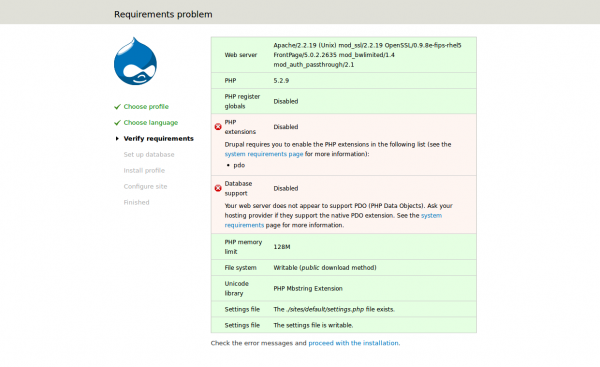This screenshot has height=367, width=600.
Task: Select the Finished step
Action: pyautogui.click(x=137, y=202)
